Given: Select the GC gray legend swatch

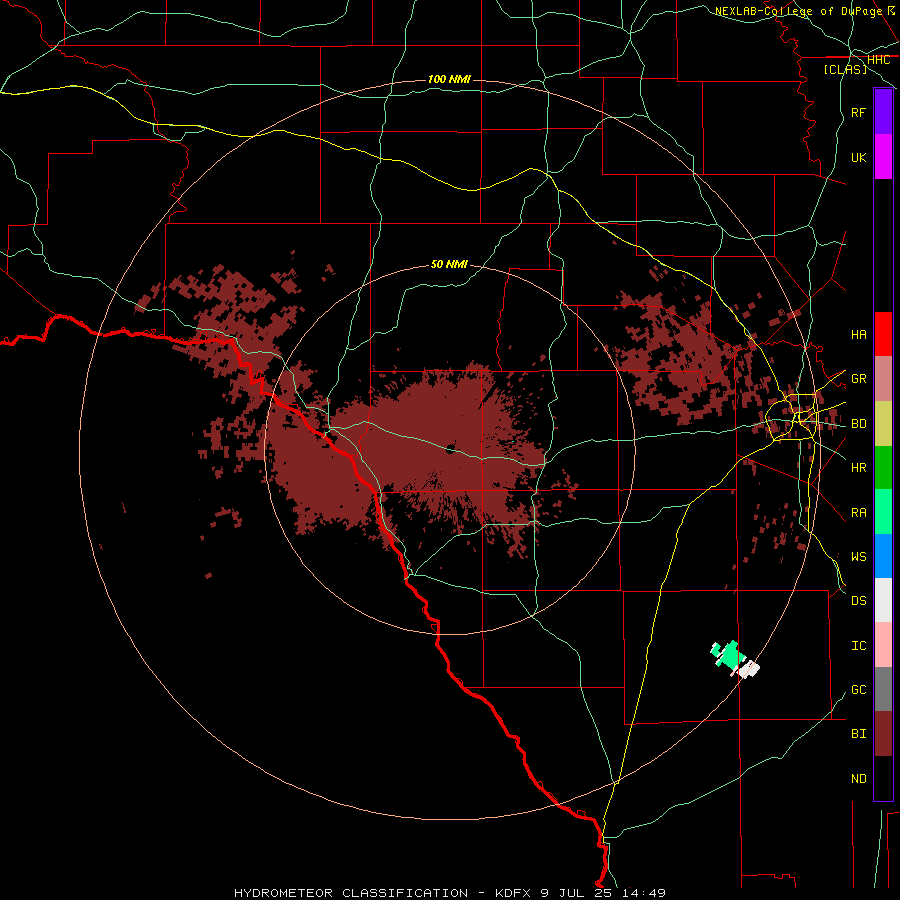Looking at the screenshot, I should click(x=883, y=689).
